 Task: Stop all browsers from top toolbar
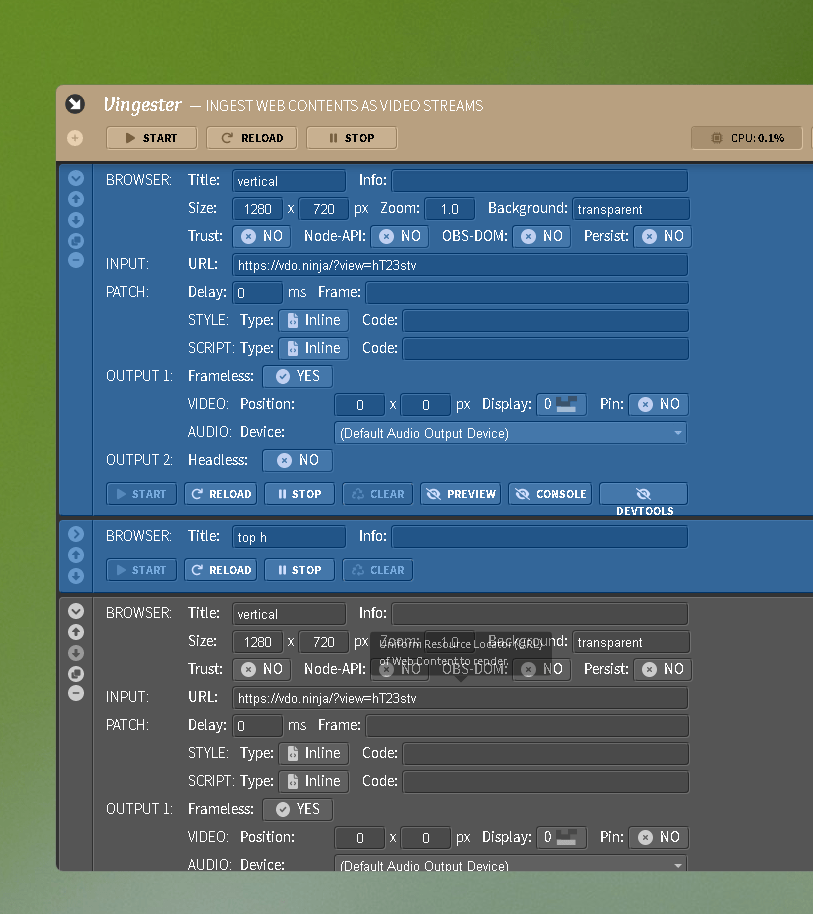[x=351, y=138]
